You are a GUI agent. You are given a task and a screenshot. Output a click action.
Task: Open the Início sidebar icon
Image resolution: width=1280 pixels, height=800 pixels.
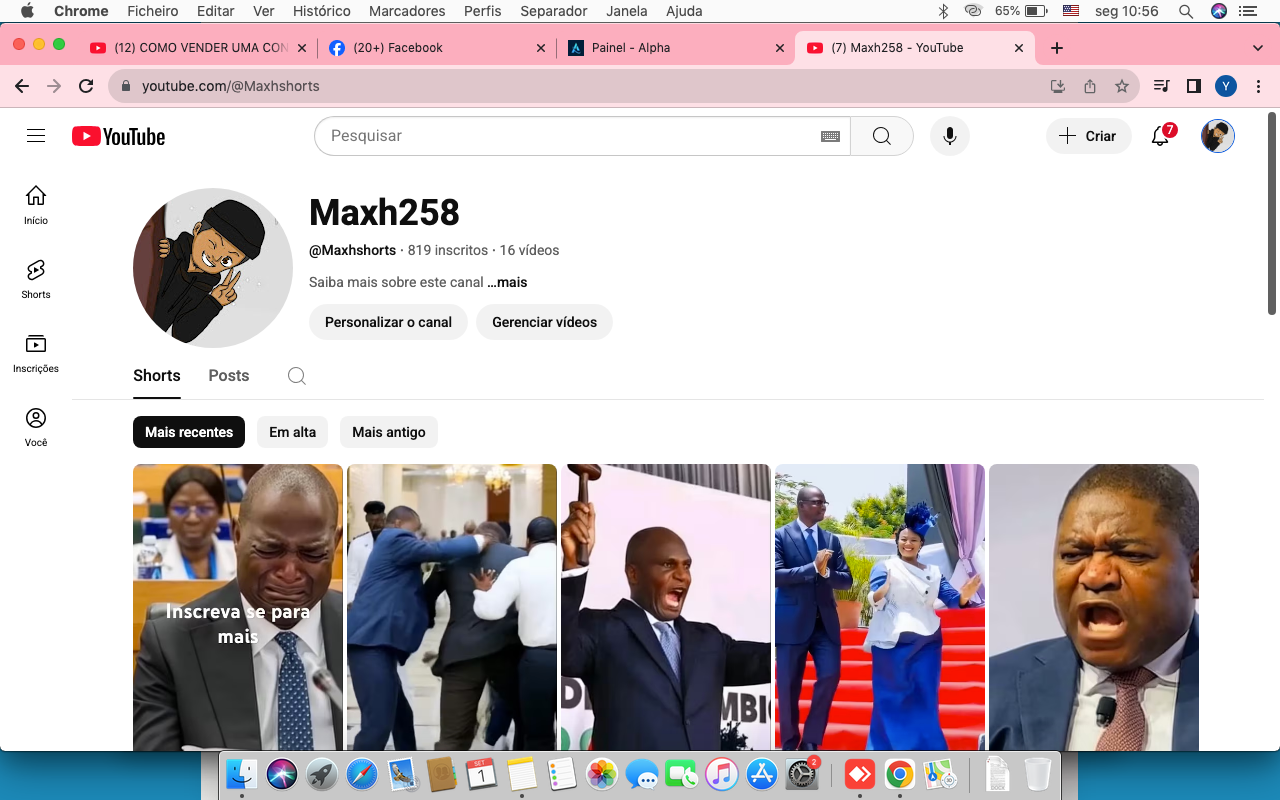[36, 205]
